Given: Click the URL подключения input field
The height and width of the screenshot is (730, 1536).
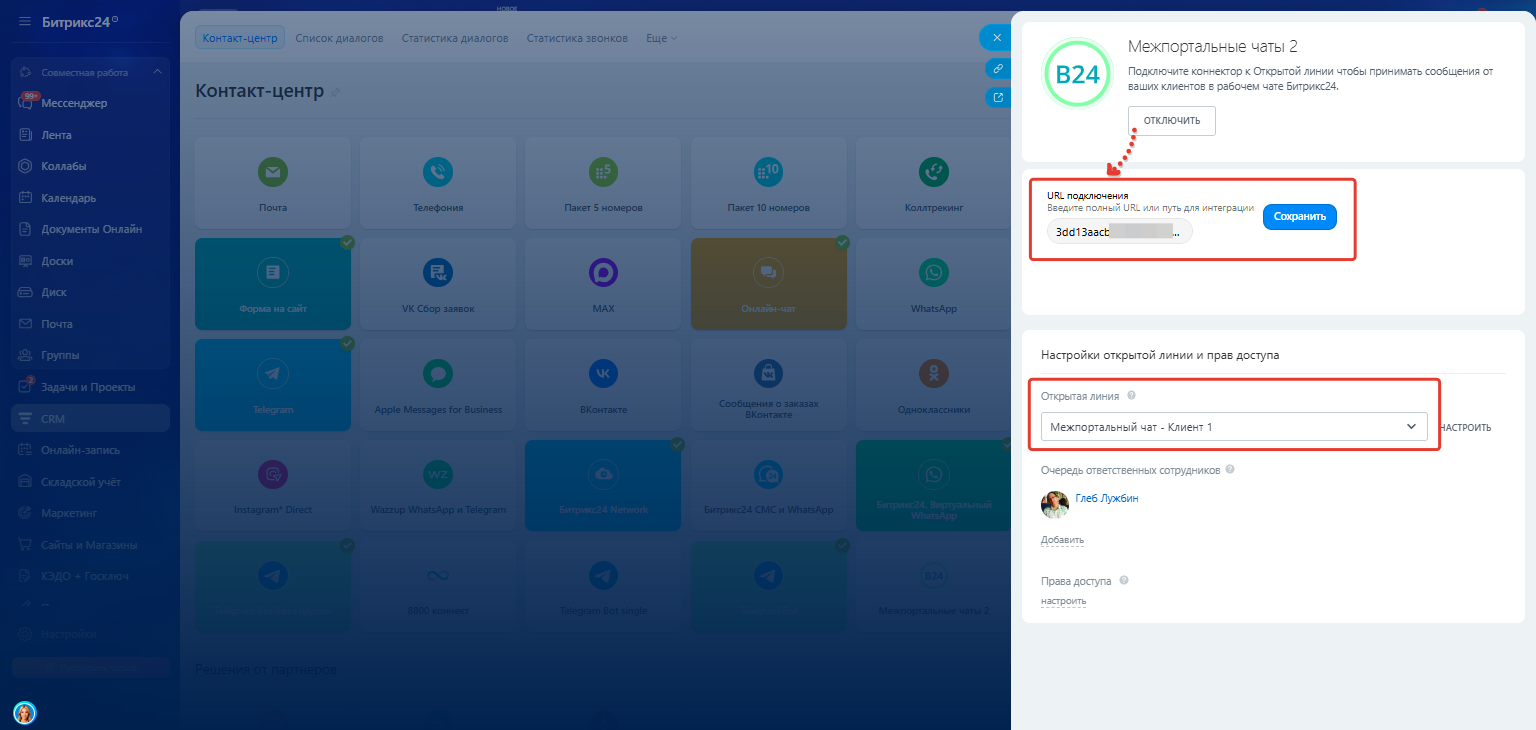Looking at the screenshot, I should click(x=1119, y=232).
